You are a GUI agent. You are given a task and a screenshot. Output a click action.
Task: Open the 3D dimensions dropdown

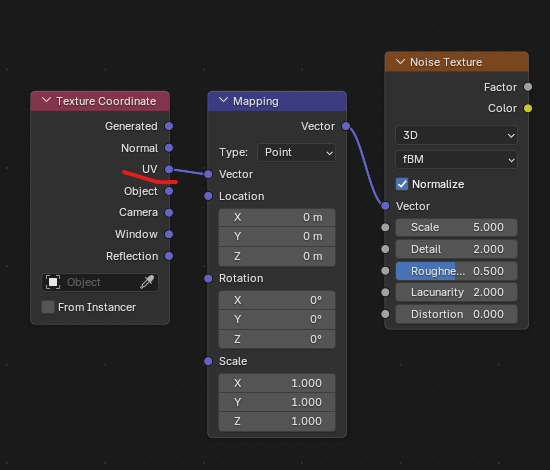(456, 135)
